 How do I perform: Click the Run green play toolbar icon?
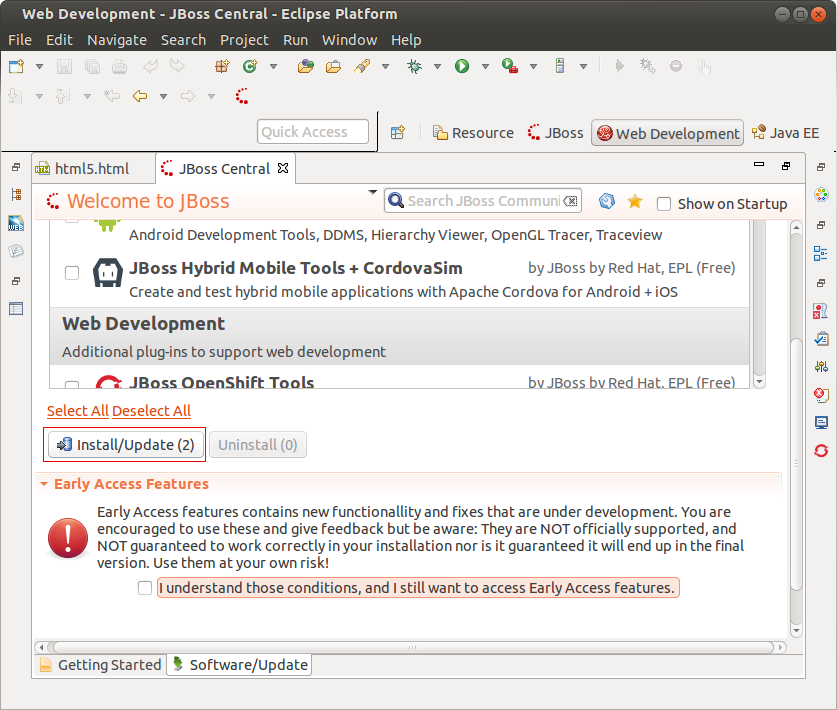[x=462, y=66]
